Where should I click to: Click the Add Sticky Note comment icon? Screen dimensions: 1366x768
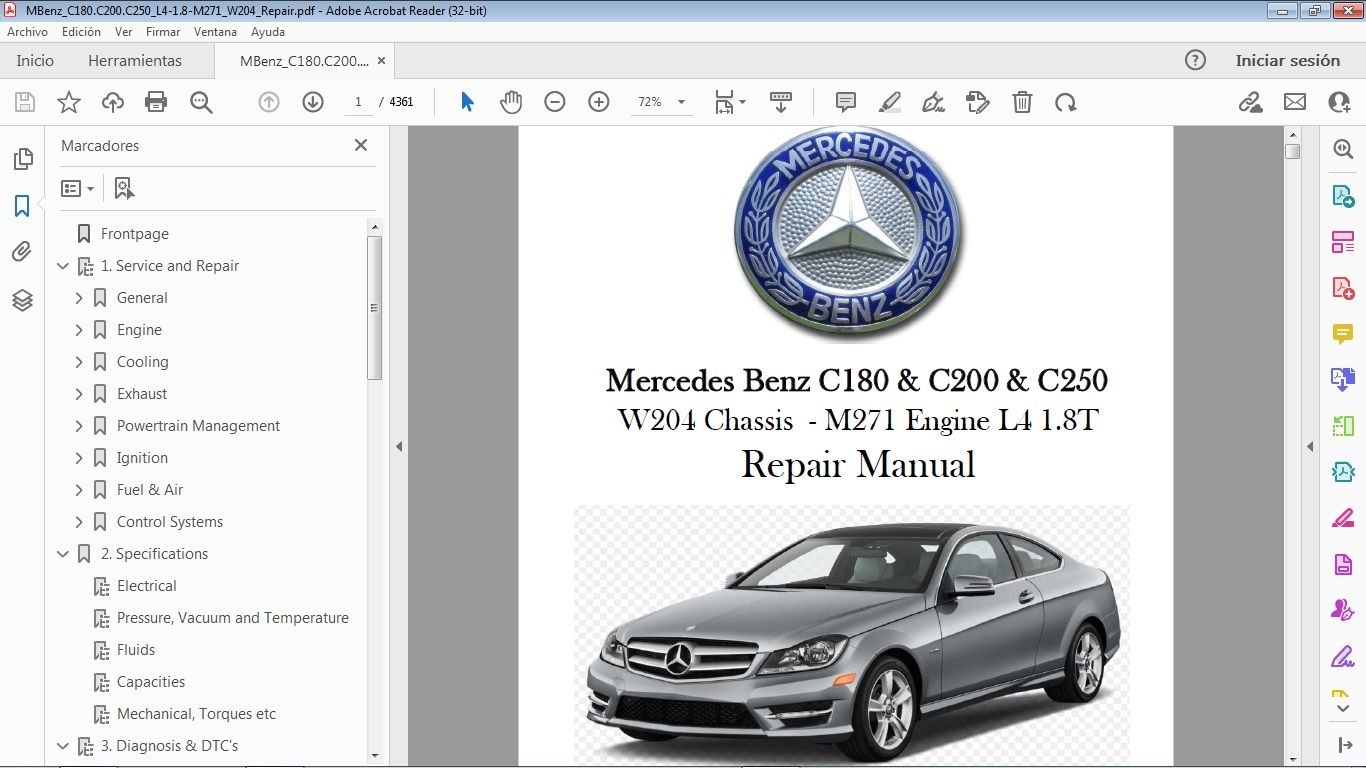[x=845, y=101]
